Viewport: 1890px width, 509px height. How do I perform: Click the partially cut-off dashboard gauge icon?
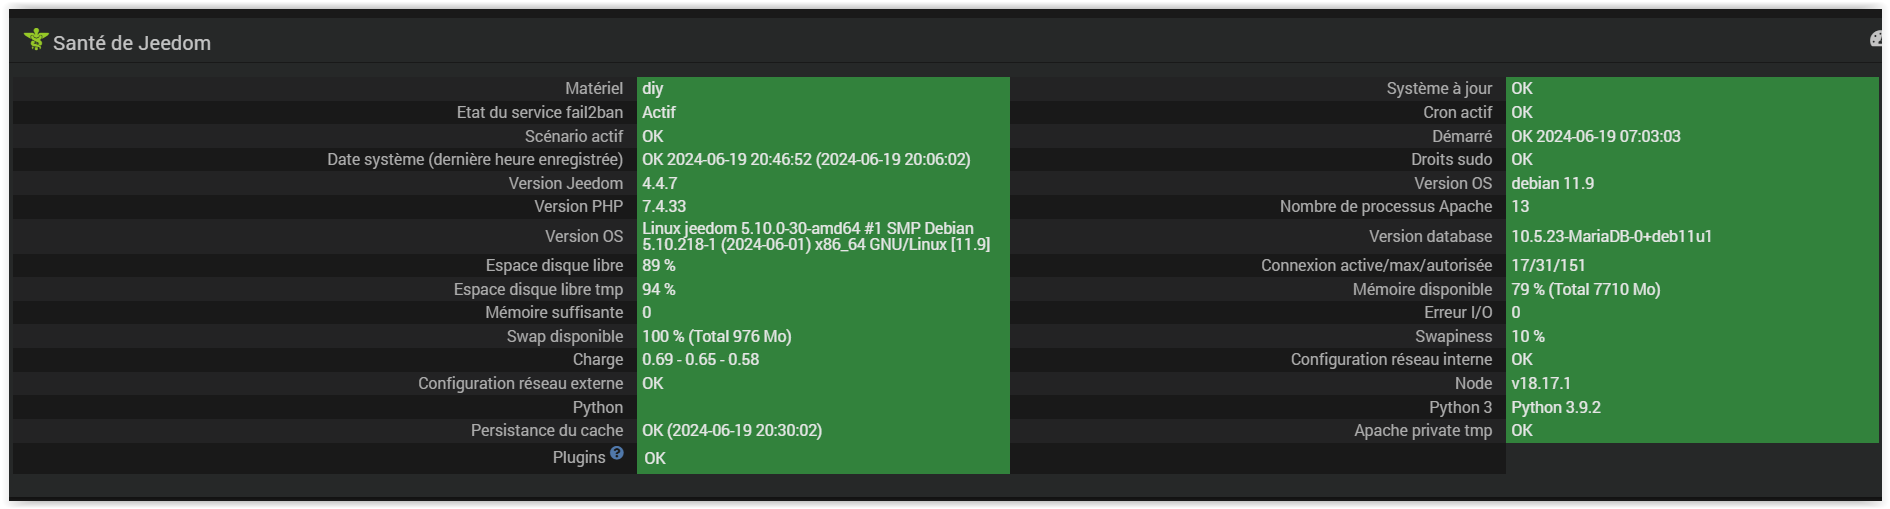click(1876, 39)
